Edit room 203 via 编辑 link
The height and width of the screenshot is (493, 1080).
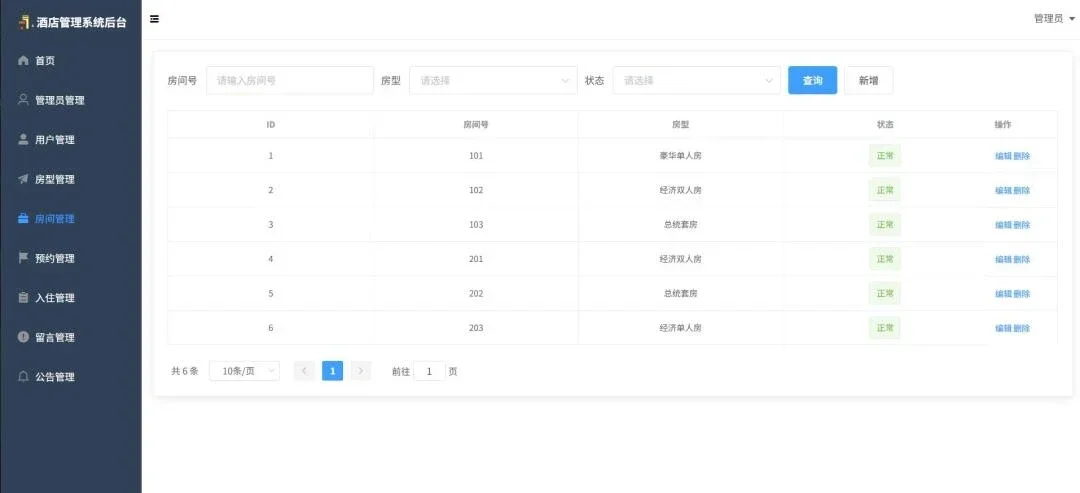pyautogui.click(x=1003, y=328)
